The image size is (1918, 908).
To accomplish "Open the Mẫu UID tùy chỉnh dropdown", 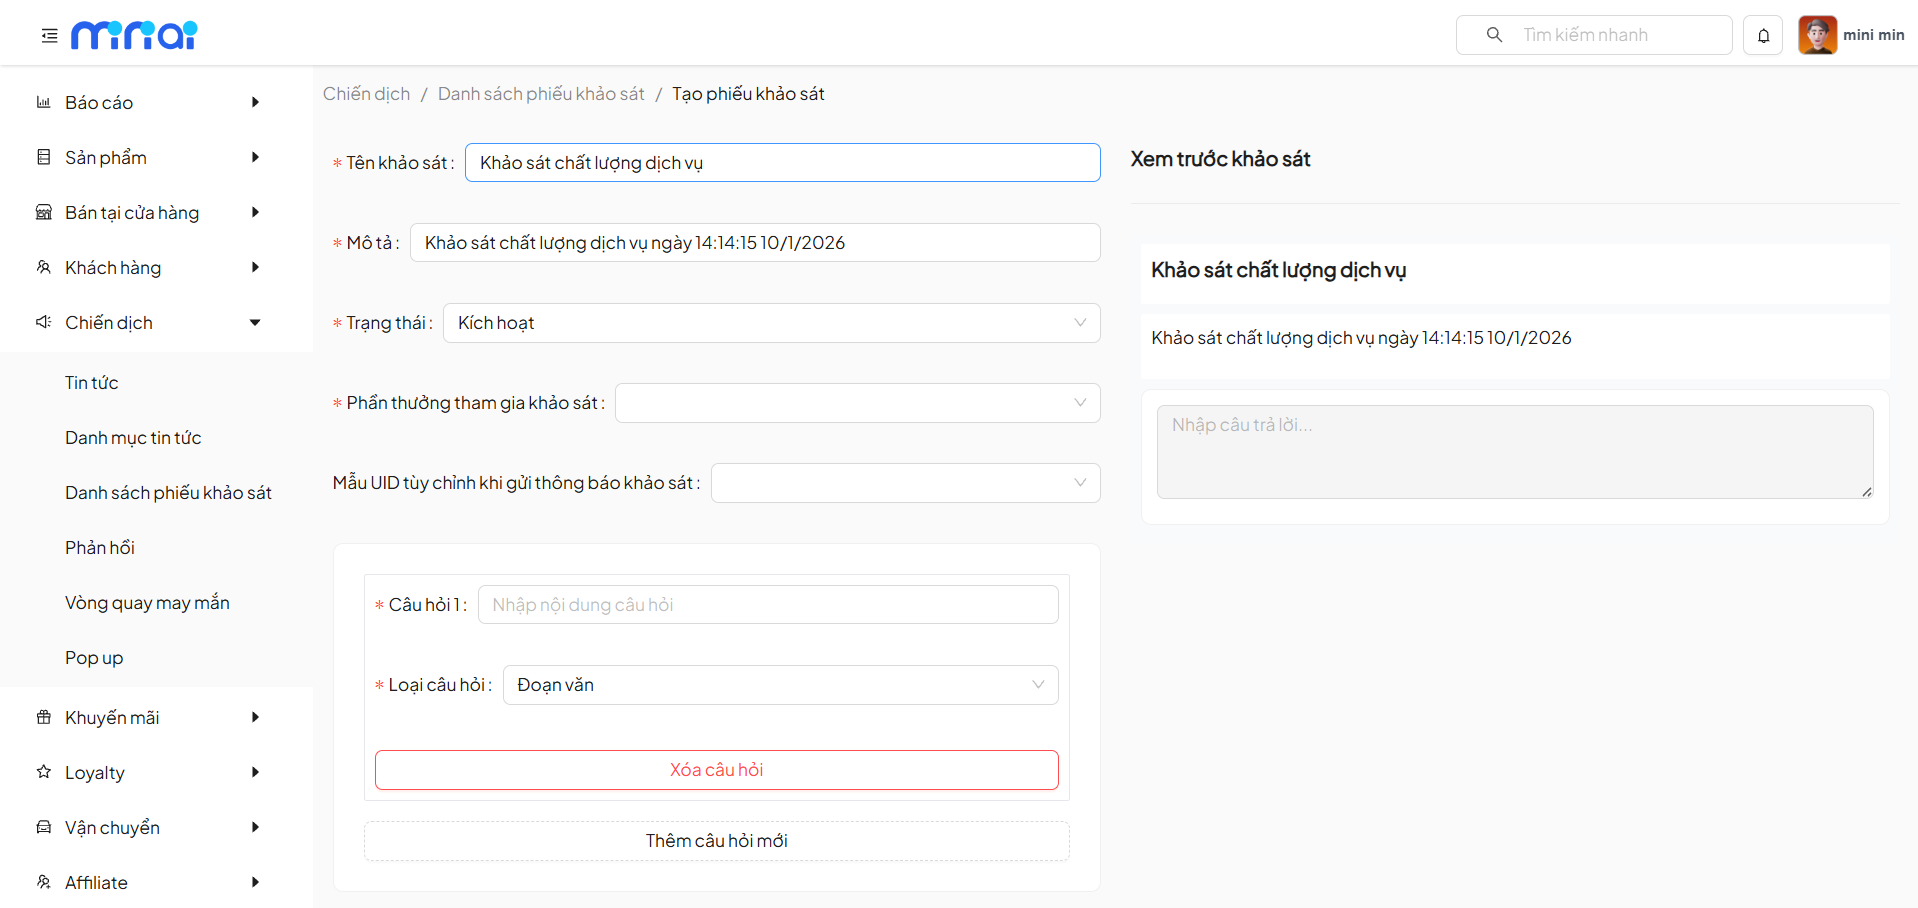I will [904, 483].
